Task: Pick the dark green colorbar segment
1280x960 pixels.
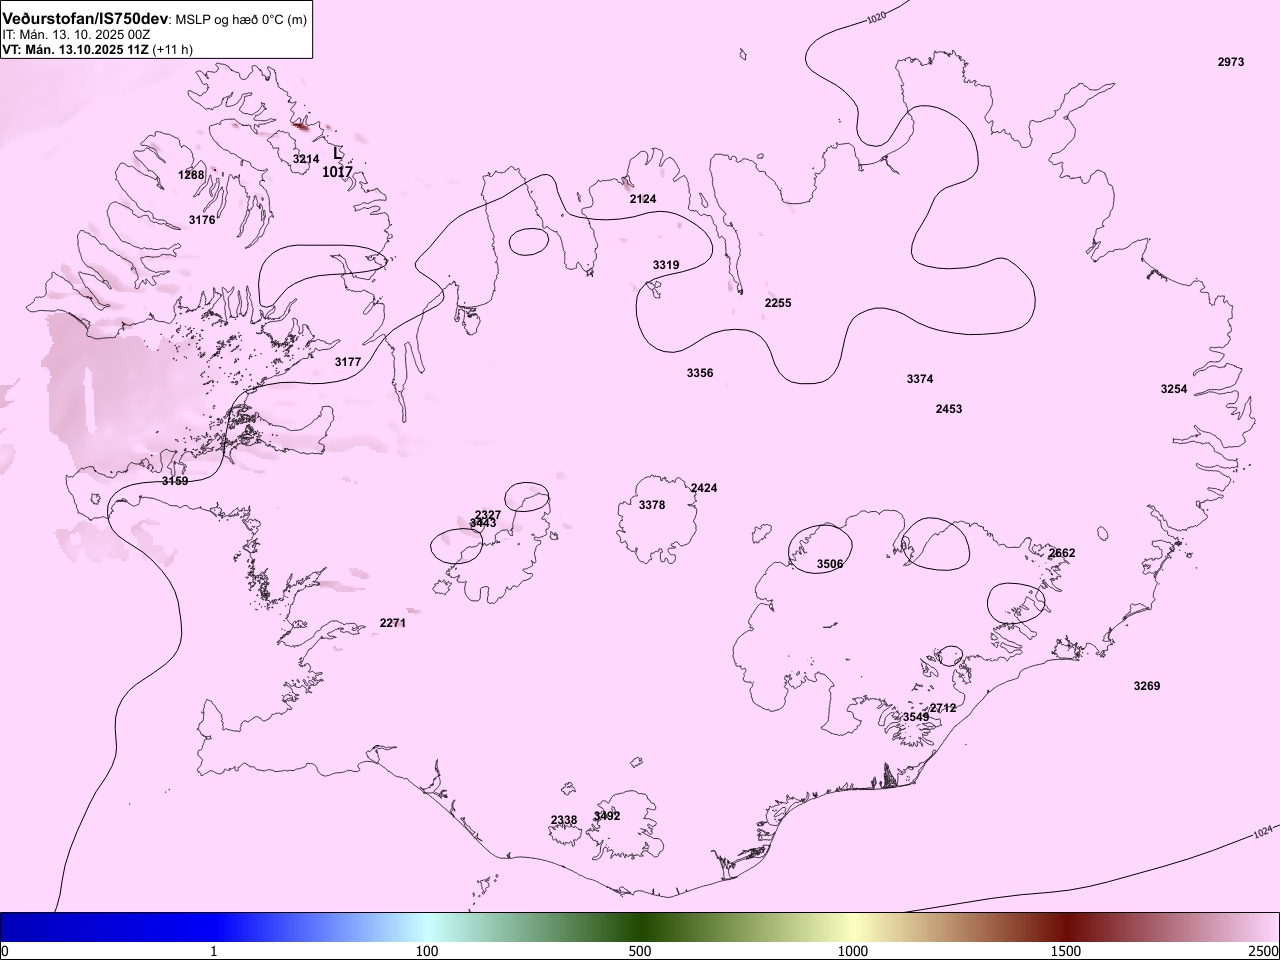Action: click(x=640, y=927)
